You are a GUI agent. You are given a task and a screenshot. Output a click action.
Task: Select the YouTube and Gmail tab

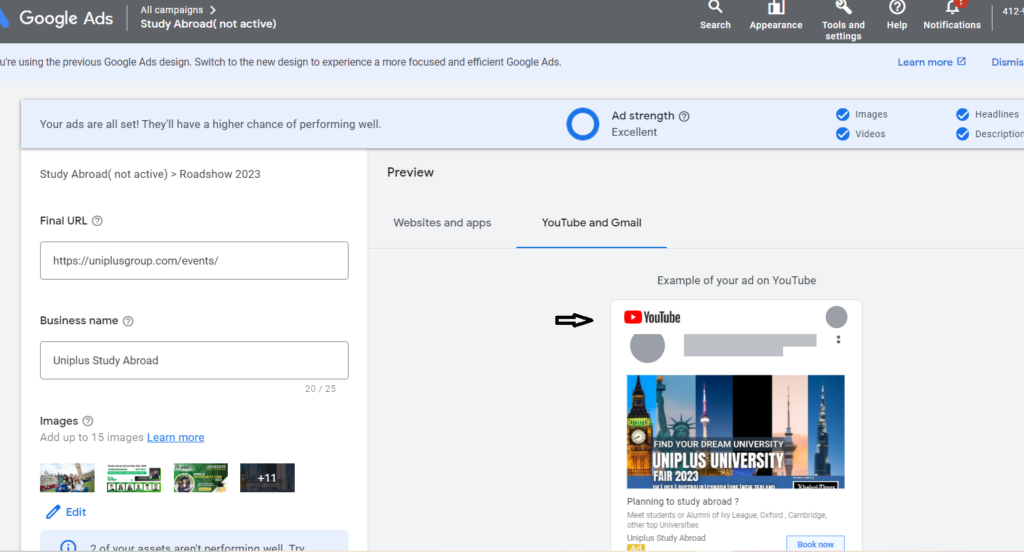pos(591,223)
